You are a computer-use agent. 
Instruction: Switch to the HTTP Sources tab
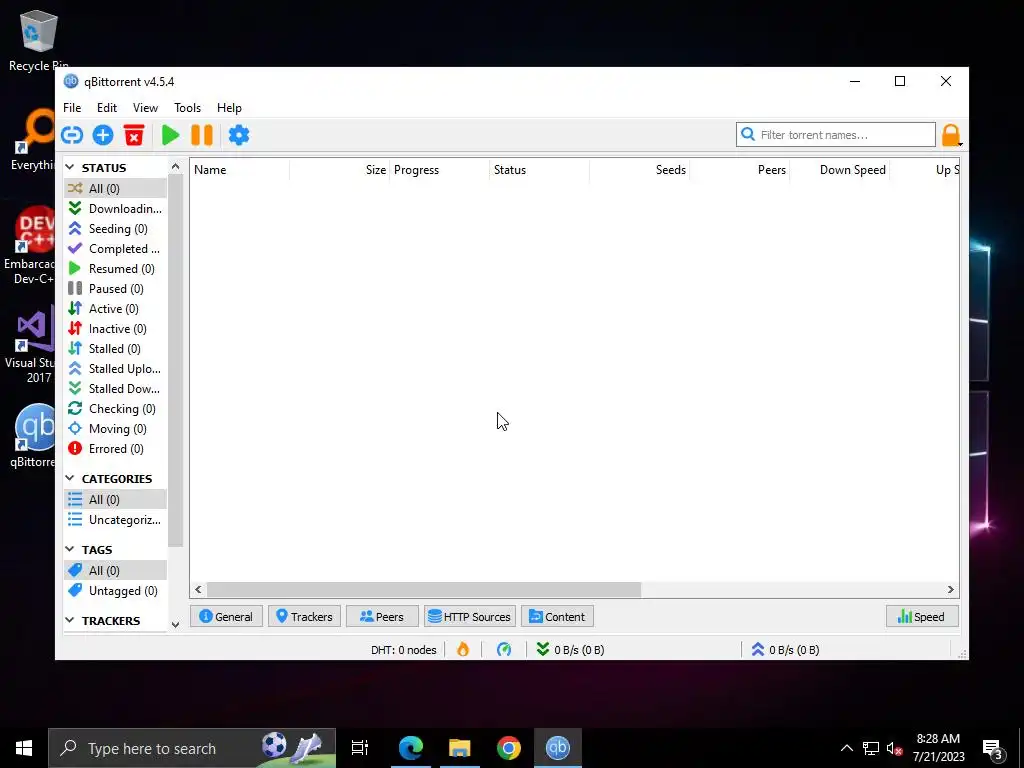pyautogui.click(x=470, y=616)
